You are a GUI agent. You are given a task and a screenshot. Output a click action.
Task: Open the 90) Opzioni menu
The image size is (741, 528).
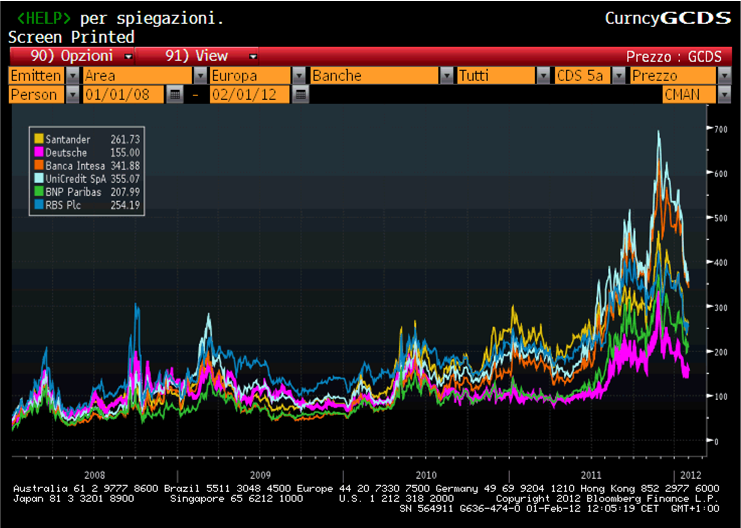click(x=72, y=56)
